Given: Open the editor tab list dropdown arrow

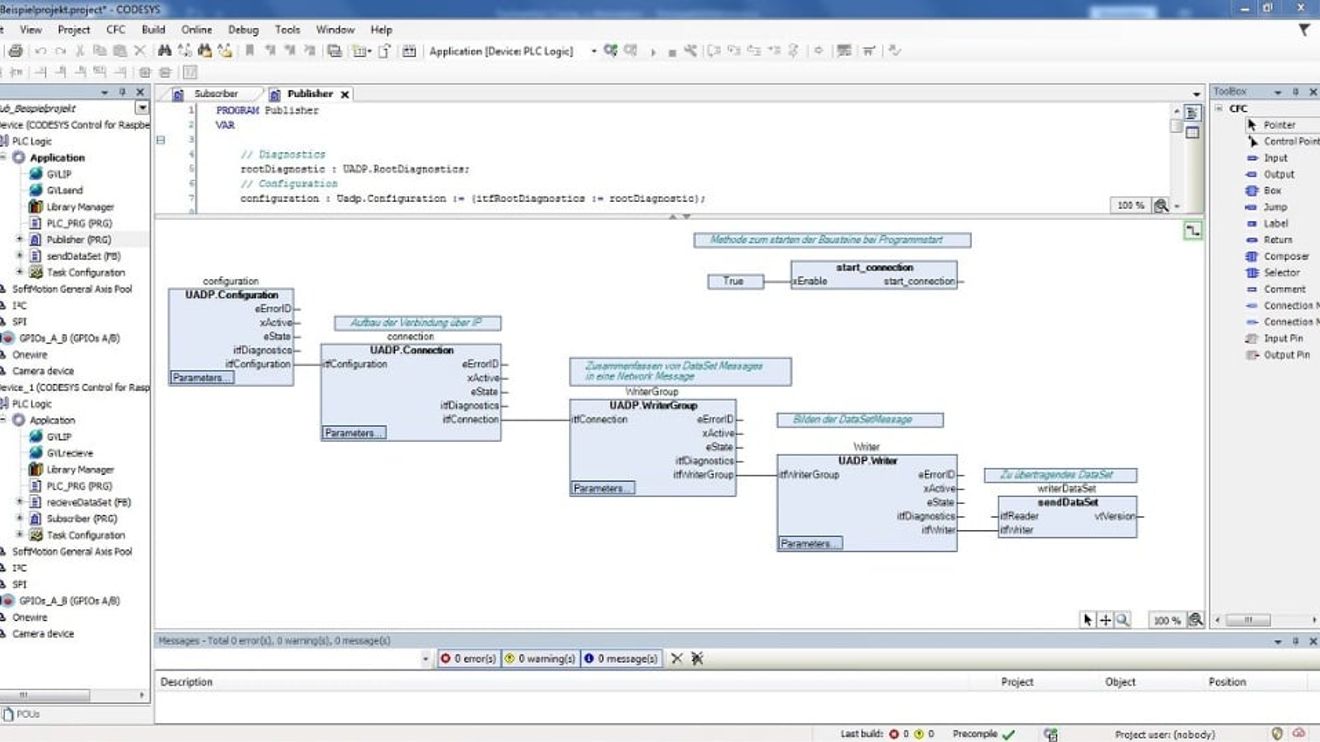Looking at the screenshot, I should 1196,95.
